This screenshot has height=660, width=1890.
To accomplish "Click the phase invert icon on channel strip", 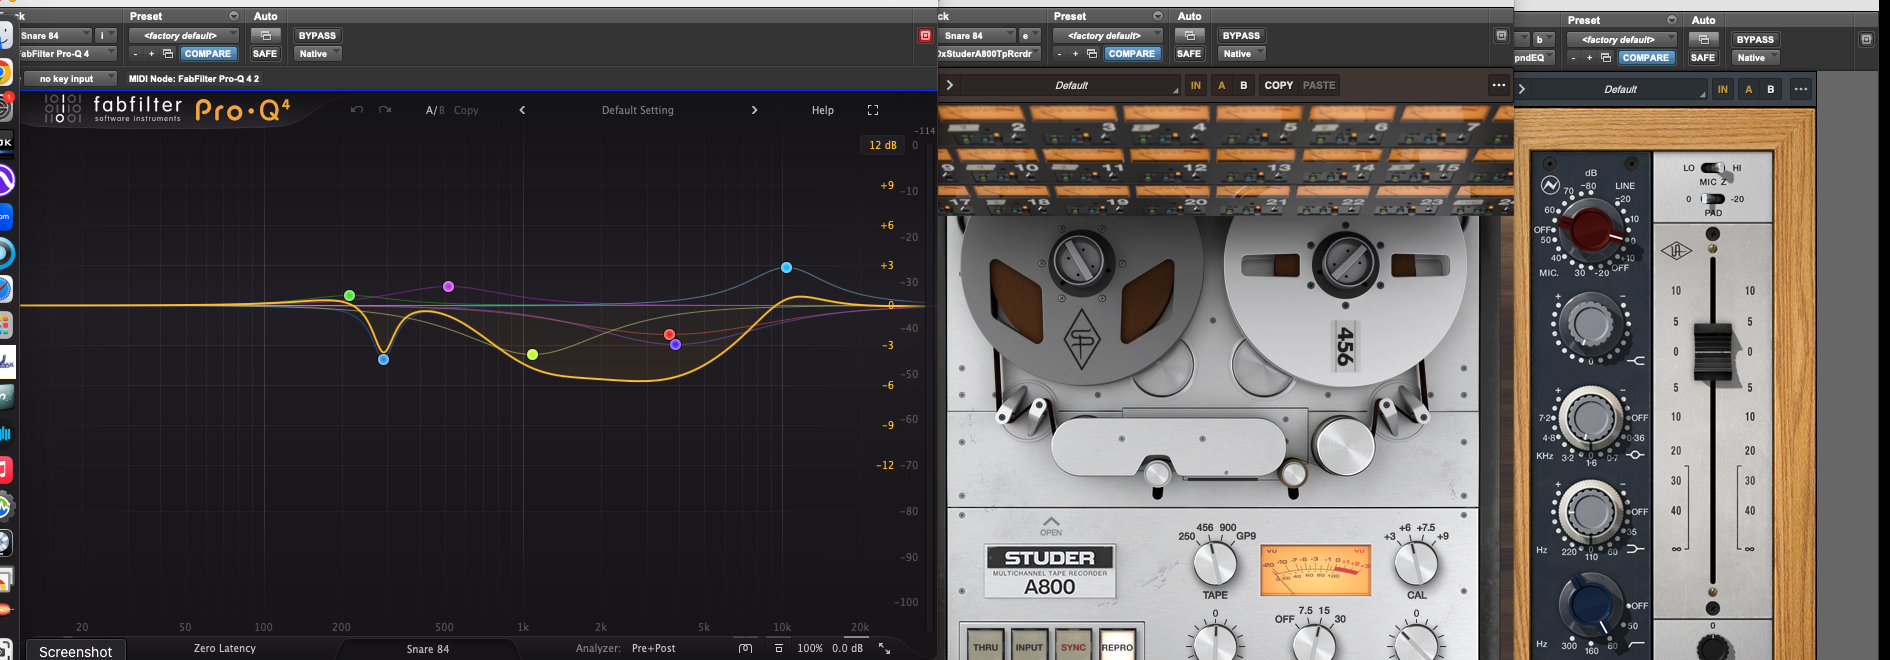I will pyautogui.click(x=1550, y=185).
